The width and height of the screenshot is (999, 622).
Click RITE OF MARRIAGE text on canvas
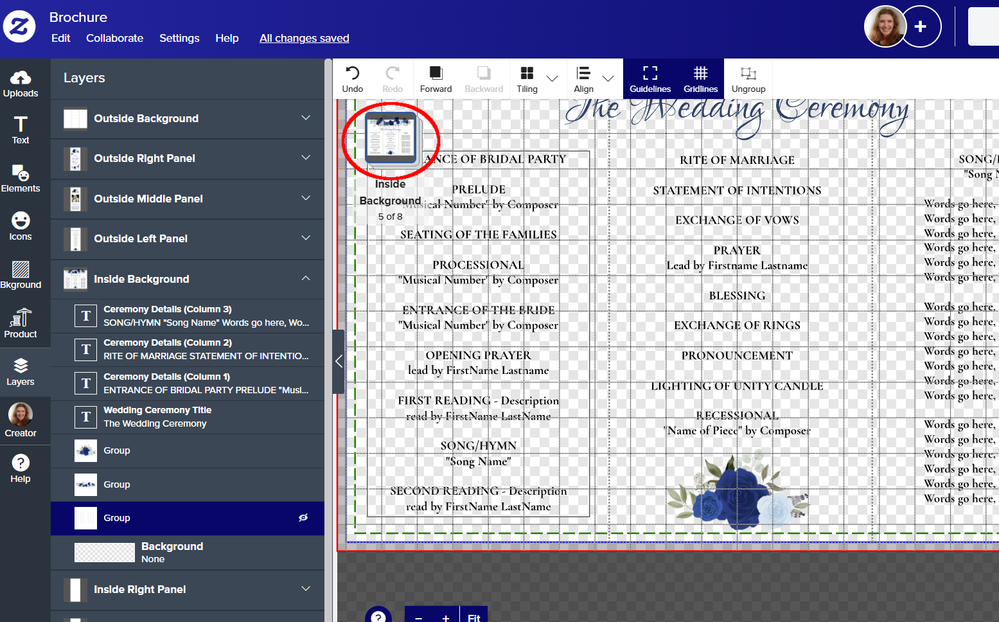pos(737,160)
